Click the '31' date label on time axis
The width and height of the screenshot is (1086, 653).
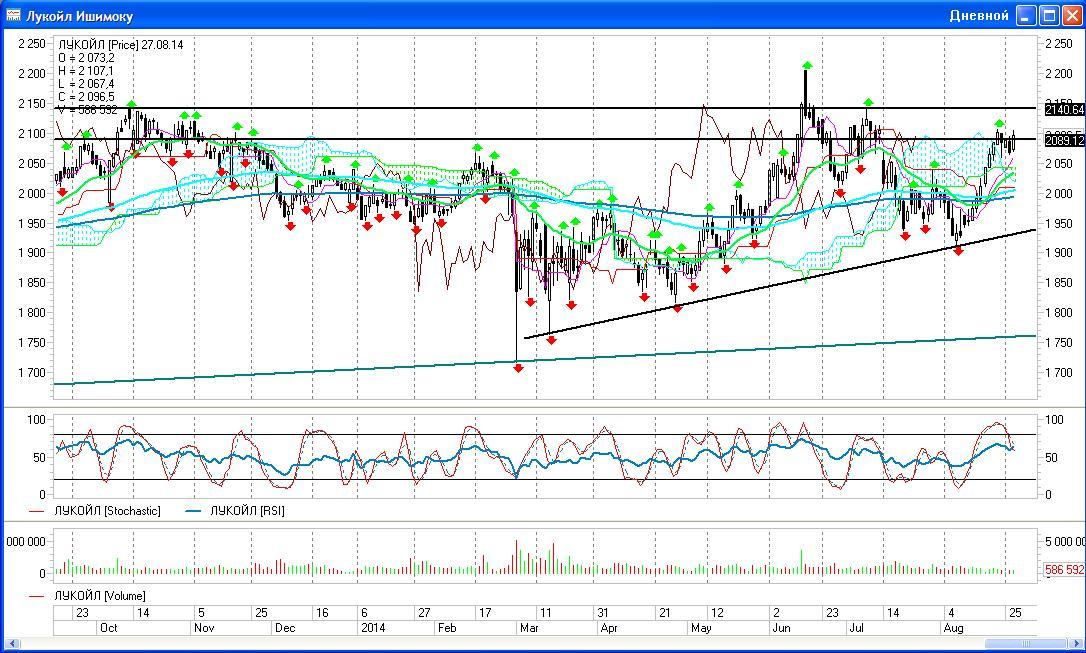[603, 613]
